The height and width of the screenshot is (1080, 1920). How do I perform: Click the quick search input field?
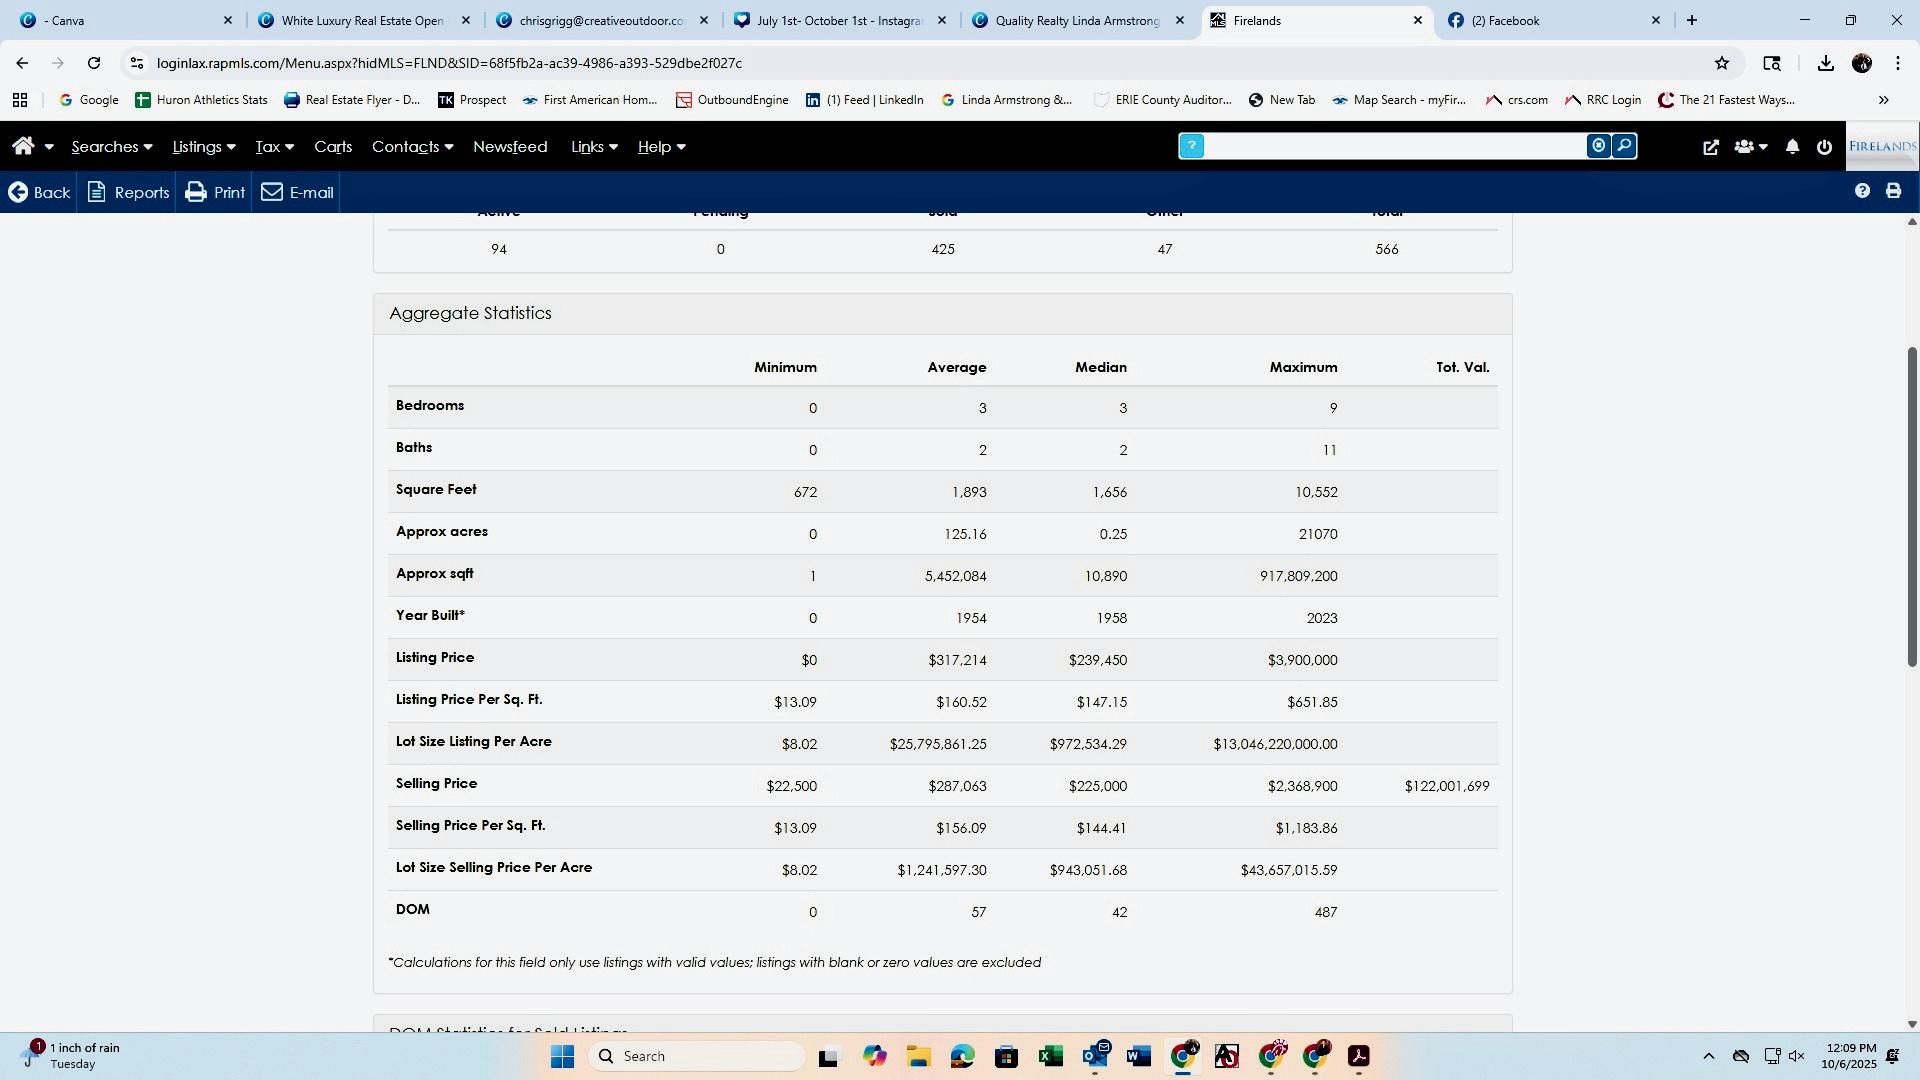click(x=1395, y=146)
